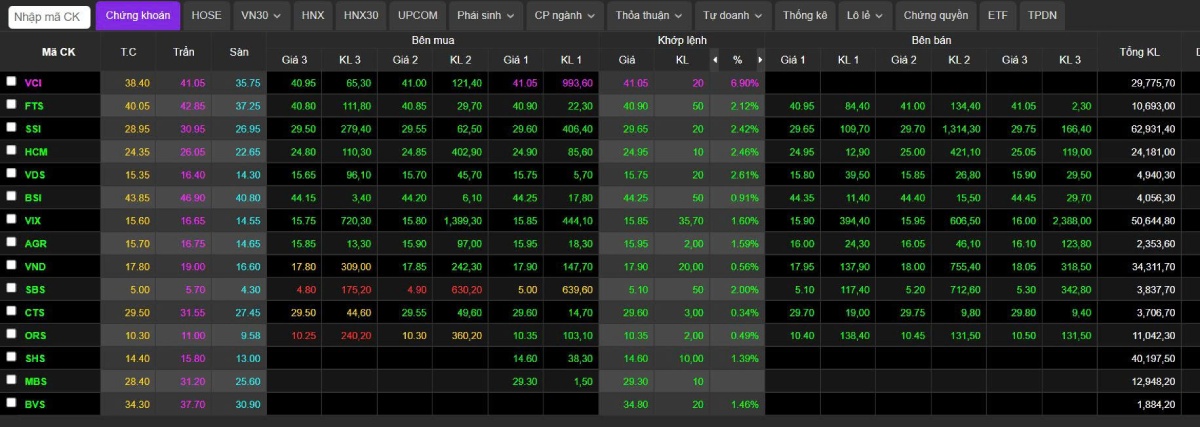
Task: Open the VND ticker symbol
Action: (34, 266)
